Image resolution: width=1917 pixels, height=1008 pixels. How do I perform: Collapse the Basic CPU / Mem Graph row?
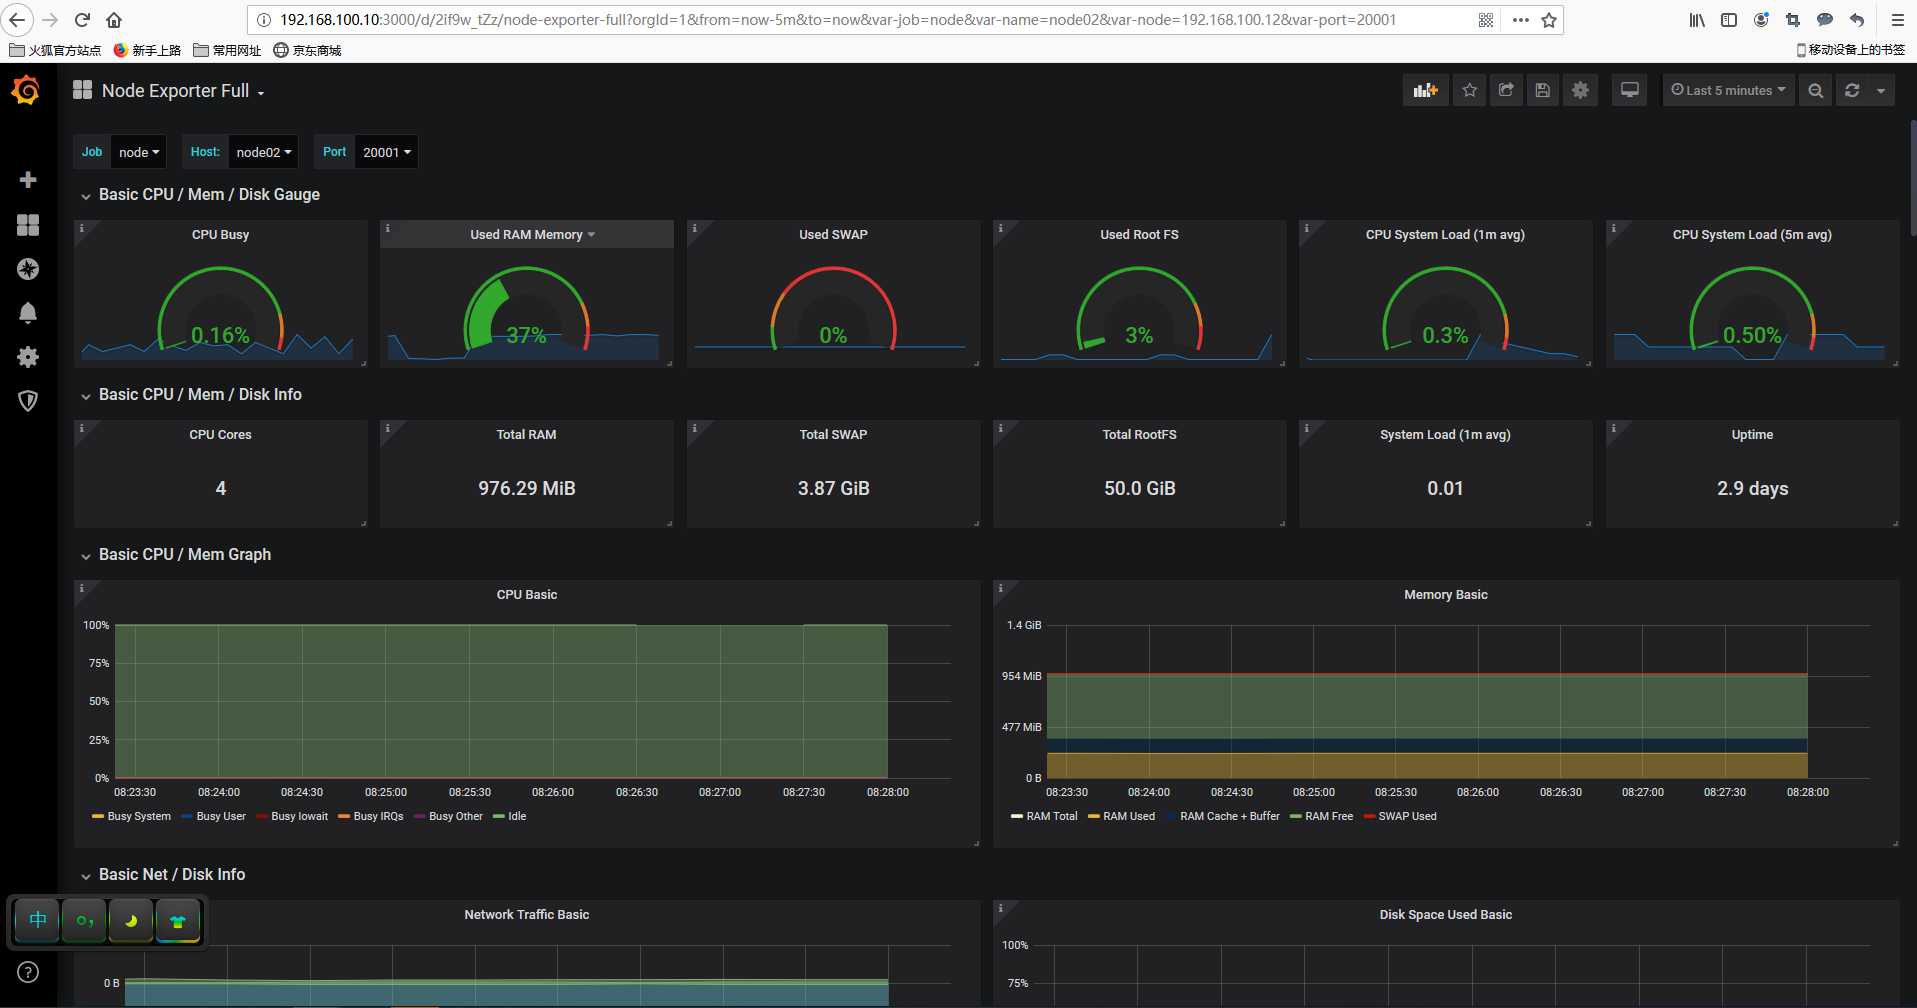(184, 555)
